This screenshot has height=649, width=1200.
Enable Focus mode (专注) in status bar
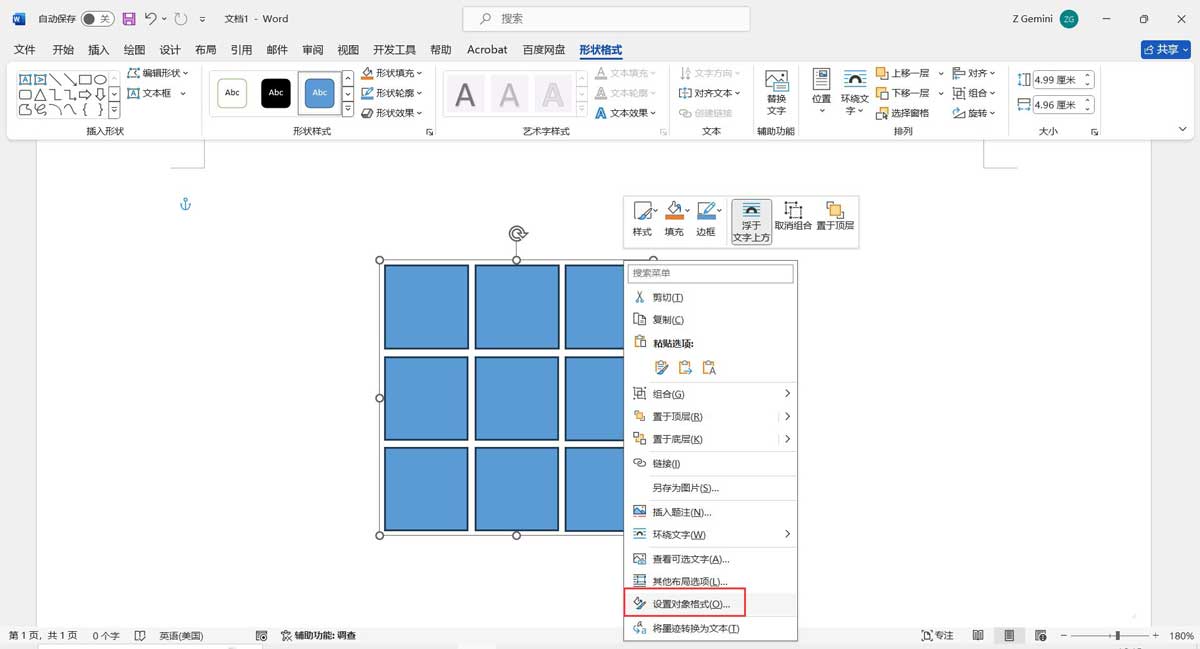click(x=936, y=634)
